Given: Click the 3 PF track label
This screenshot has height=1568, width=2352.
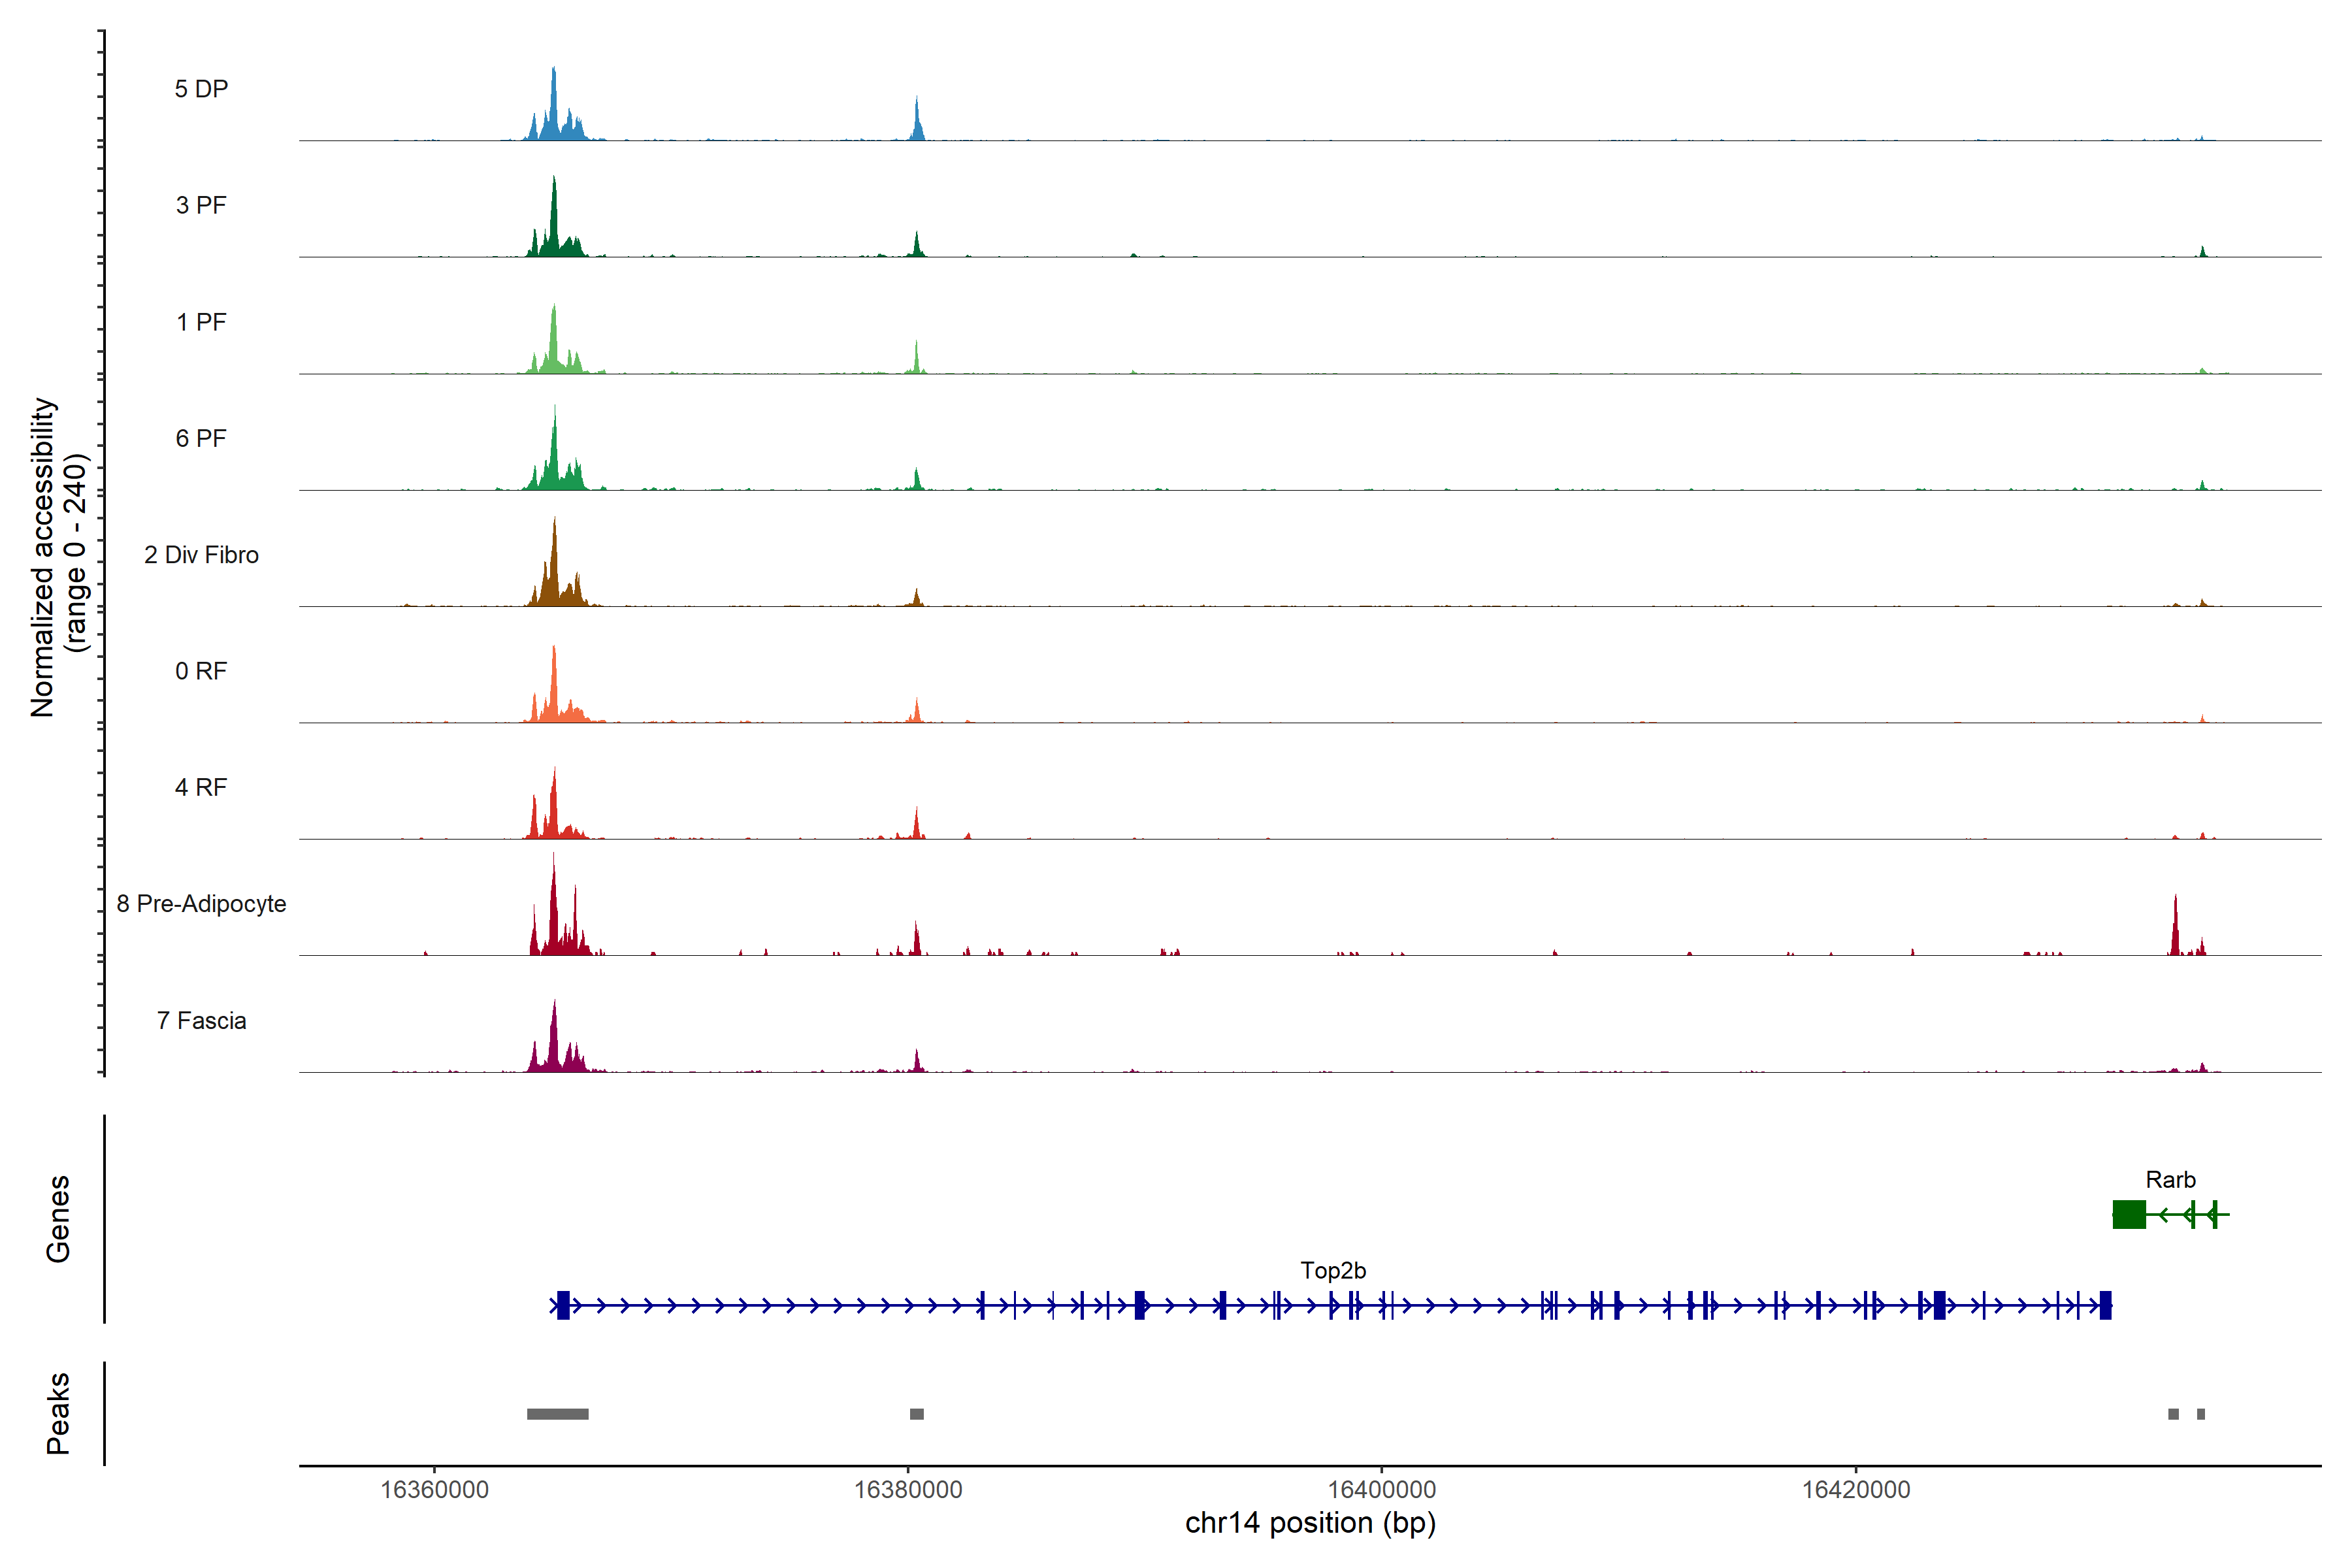Looking at the screenshot, I should 201,205.
